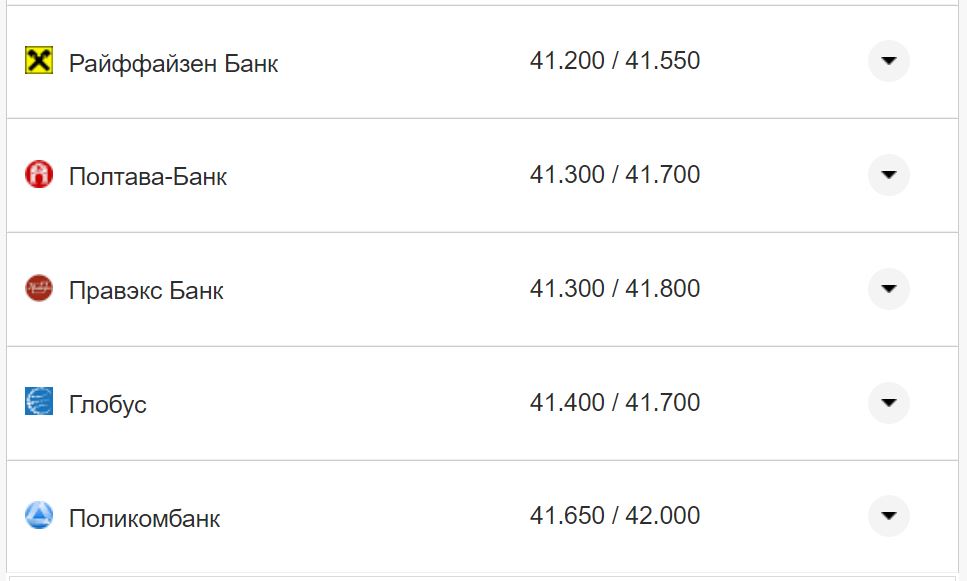
Task: Click the Полтава-Банк name link
Action: point(147,174)
